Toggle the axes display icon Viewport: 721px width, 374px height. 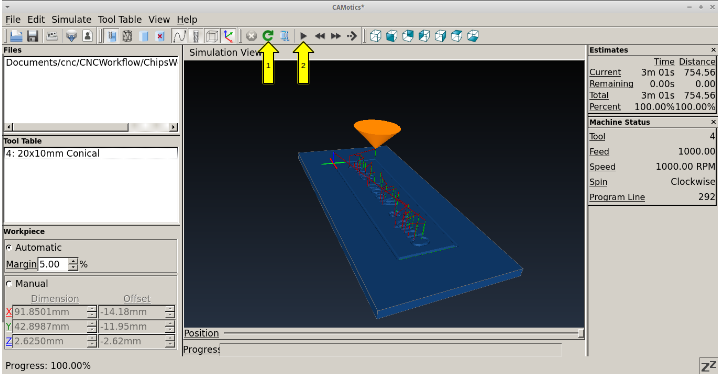tap(229, 35)
